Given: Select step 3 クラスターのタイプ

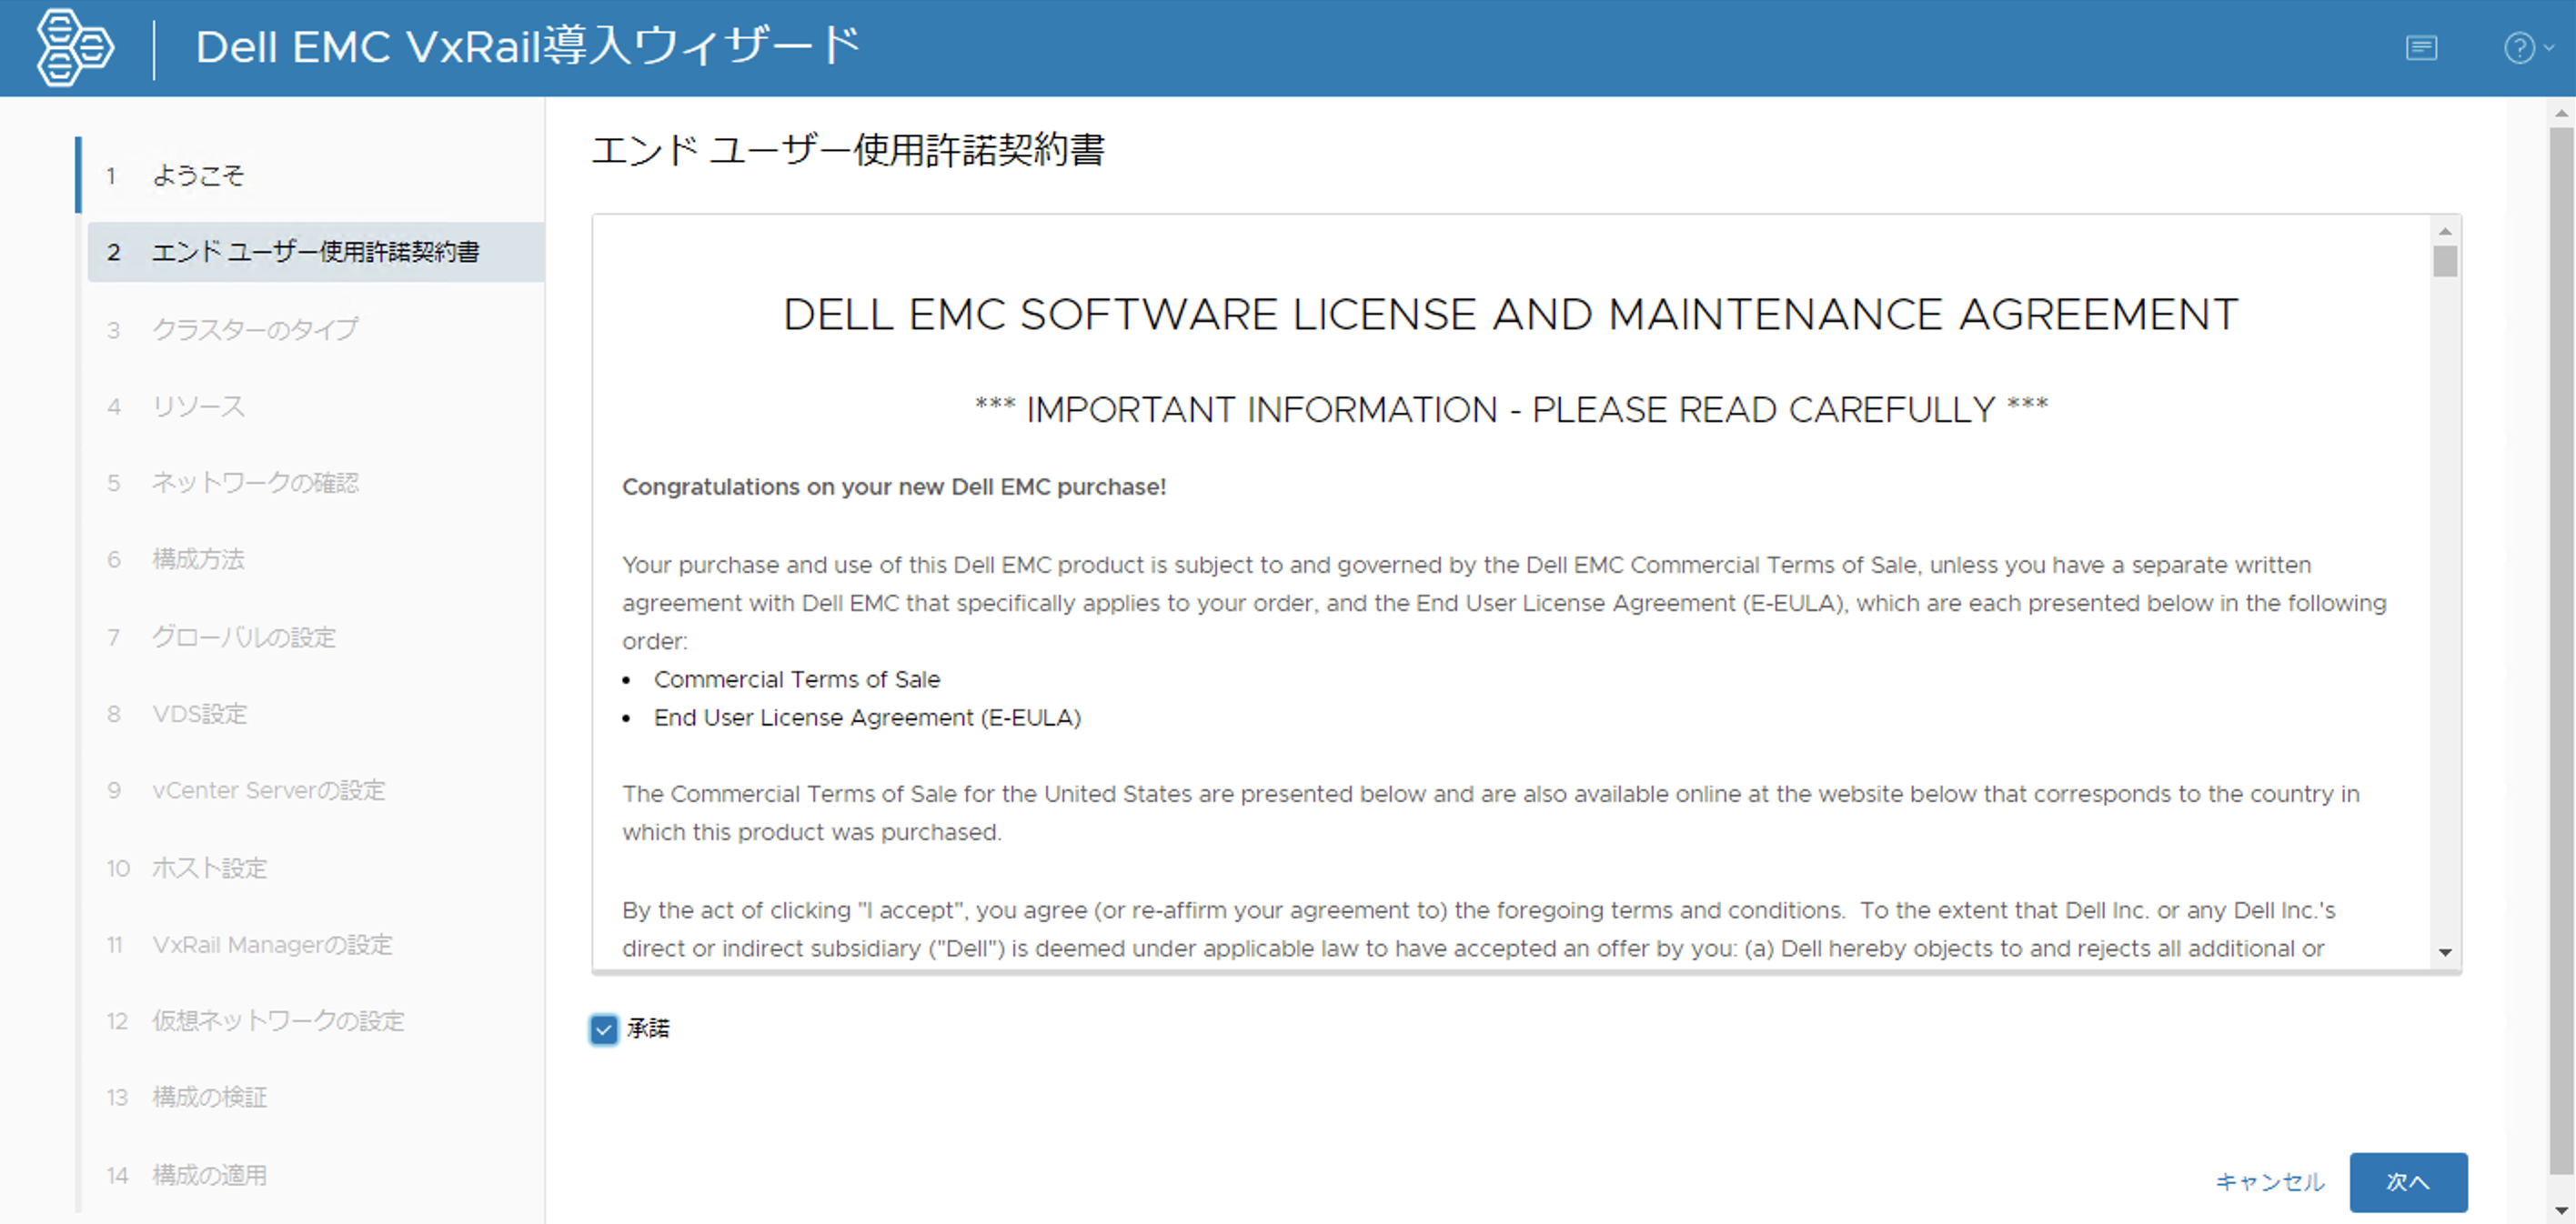Looking at the screenshot, I should tap(255, 329).
